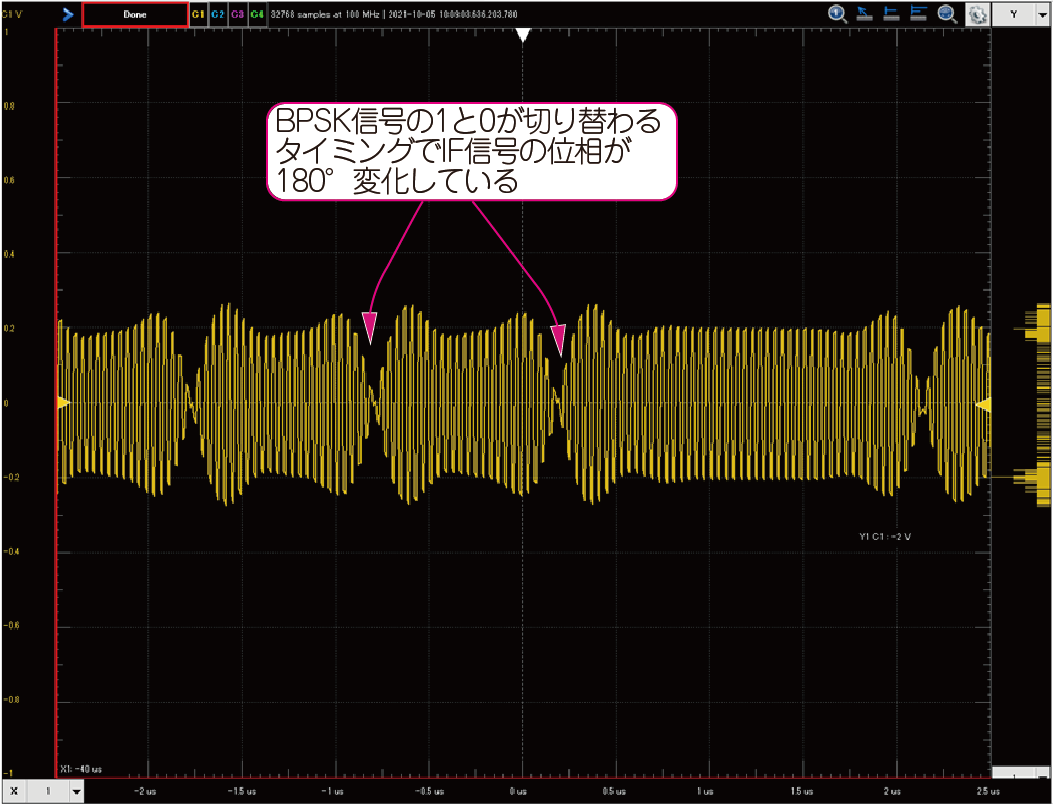The image size is (1053, 804).
Task: Click the right yellow level marker arrow
Action: [x=983, y=403]
